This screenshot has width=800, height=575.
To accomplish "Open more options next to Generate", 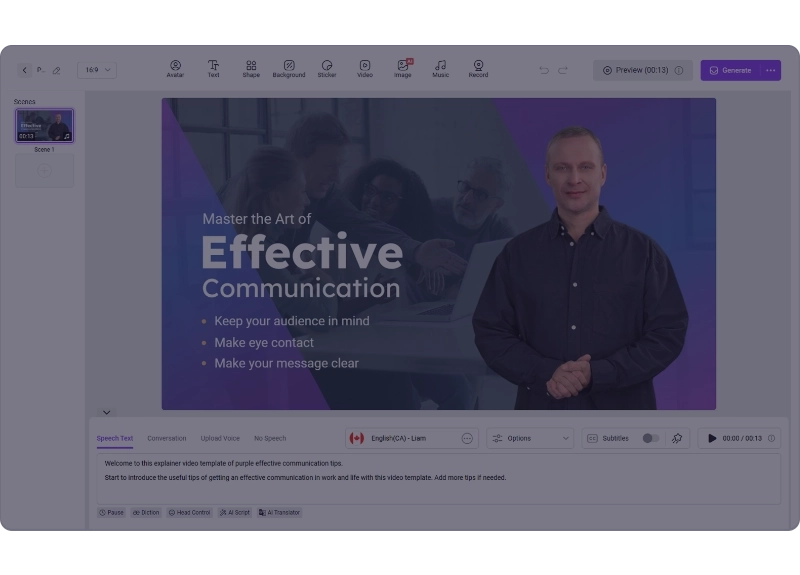I will click(x=771, y=70).
